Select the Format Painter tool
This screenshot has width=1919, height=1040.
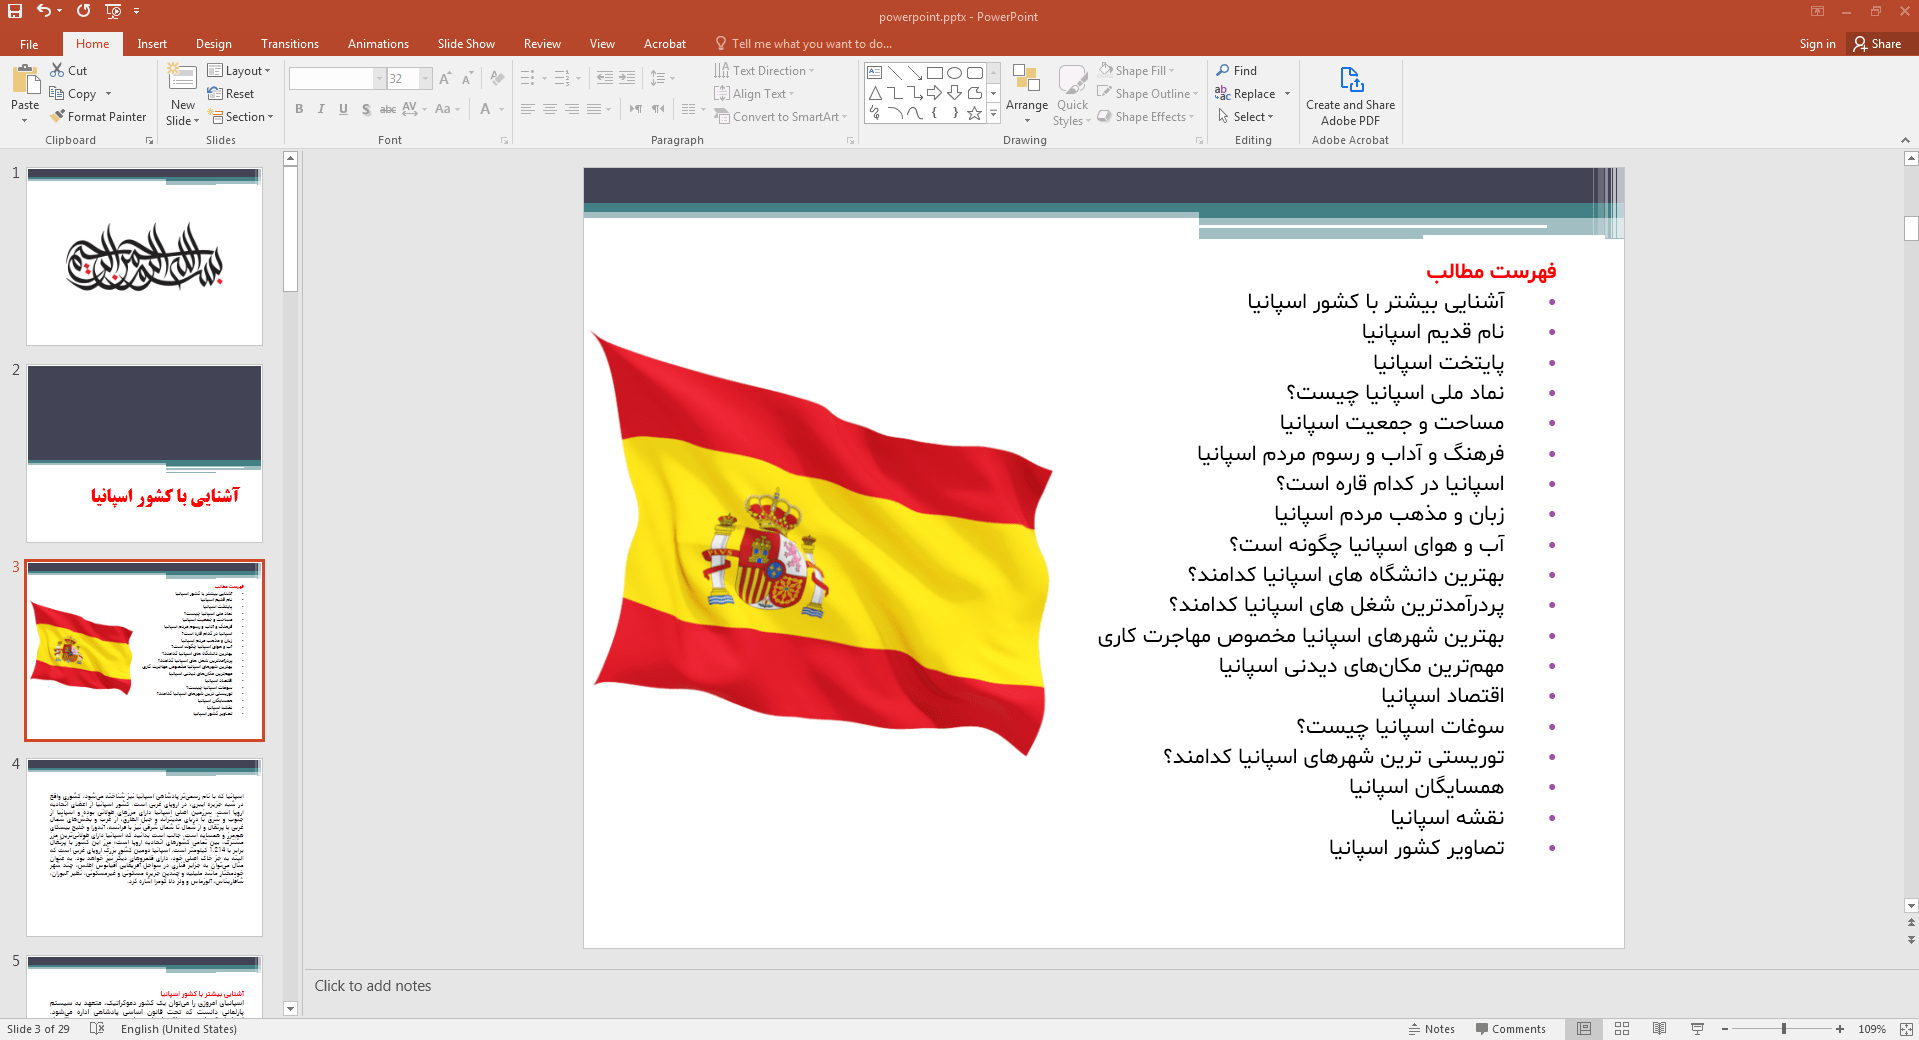98,117
